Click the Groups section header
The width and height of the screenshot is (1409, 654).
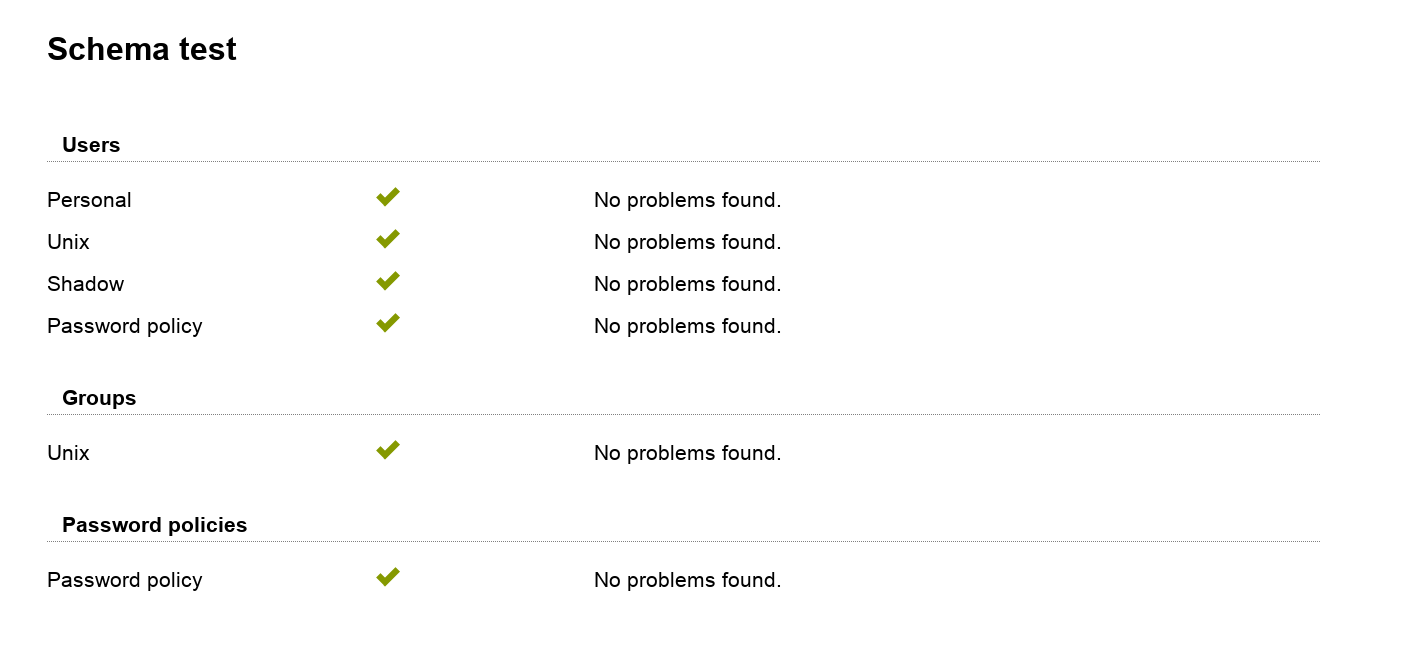pos(99,398)
